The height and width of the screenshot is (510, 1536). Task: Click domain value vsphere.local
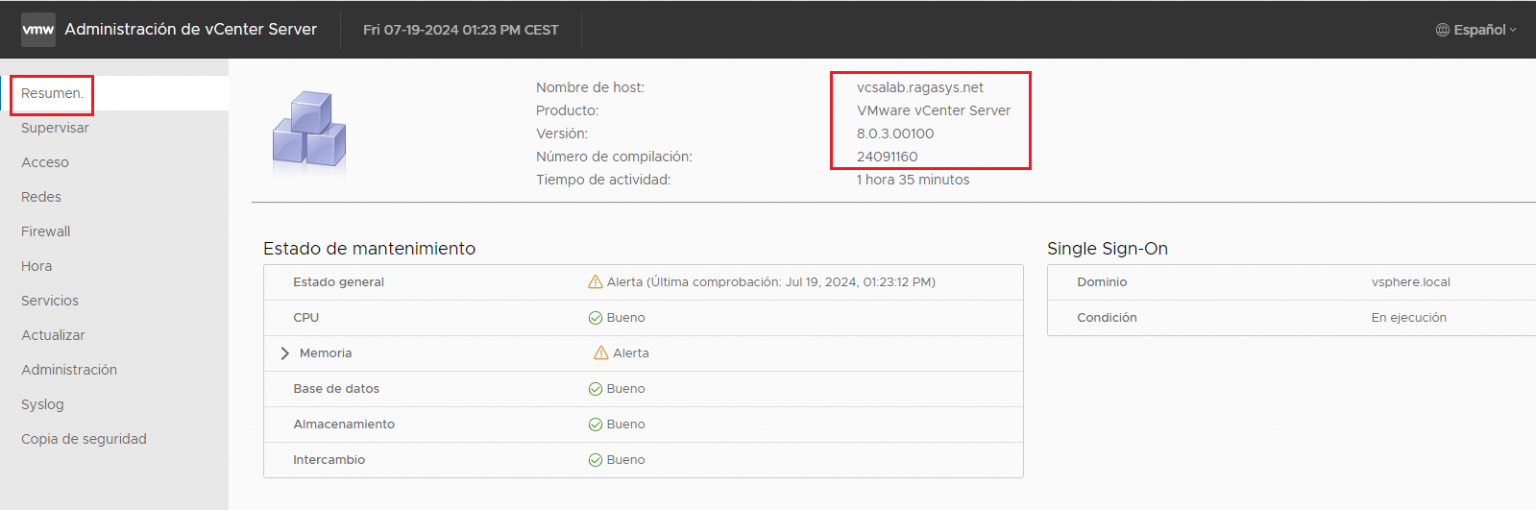tap(1411, 282)
